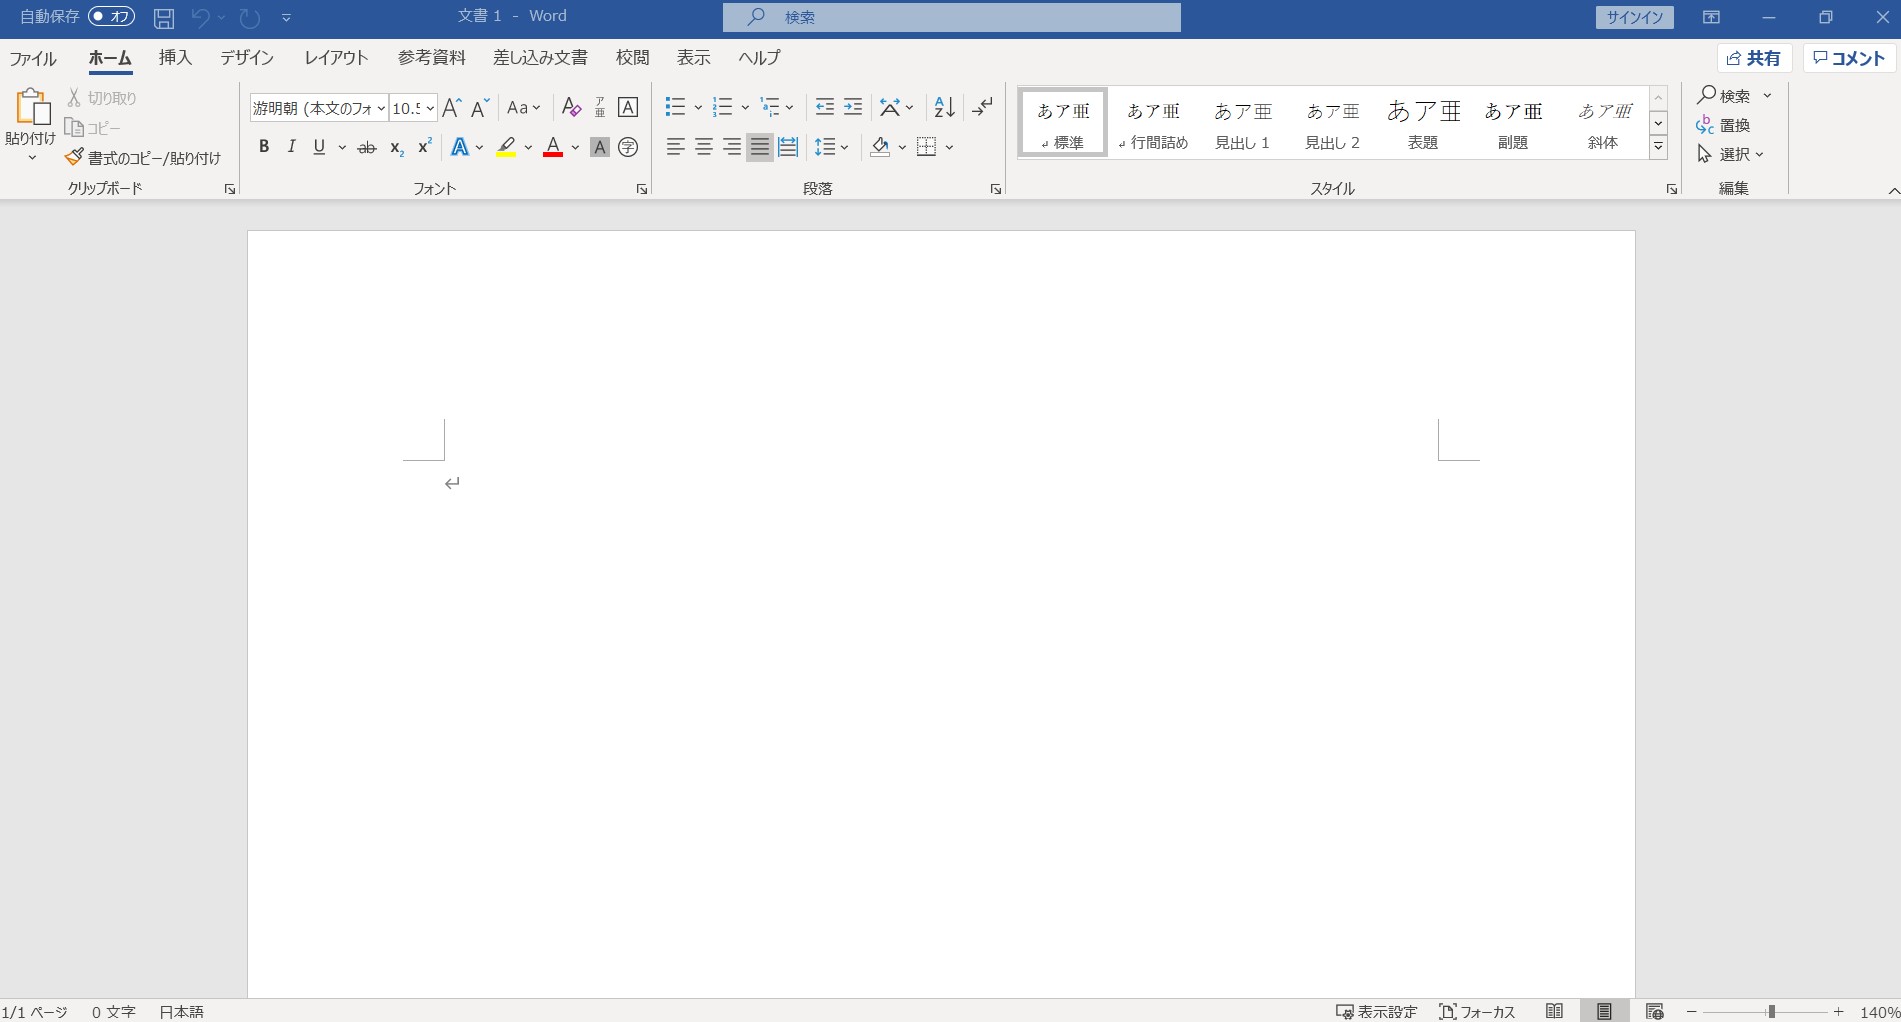This screenshot has height=1022, width=1901.
Task: Open the ファイル tab
Action: coord(33,58)
